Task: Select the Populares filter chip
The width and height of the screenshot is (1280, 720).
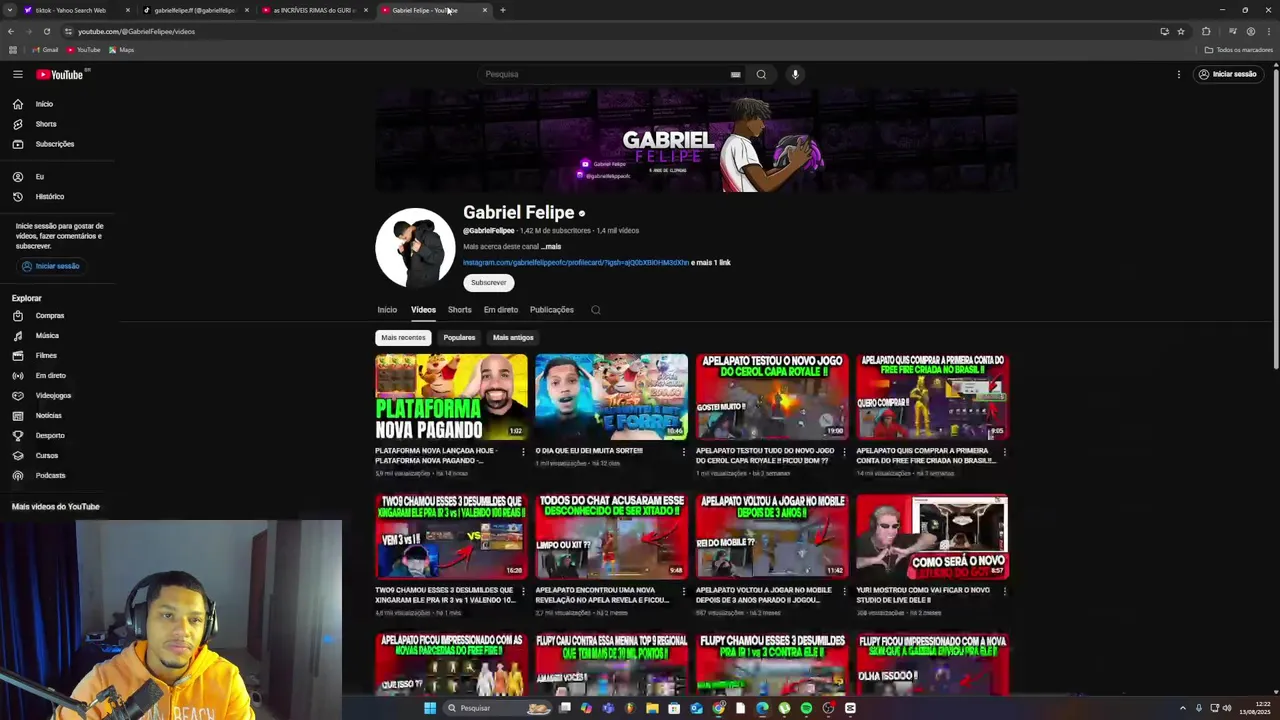Action: click(459, 338)
